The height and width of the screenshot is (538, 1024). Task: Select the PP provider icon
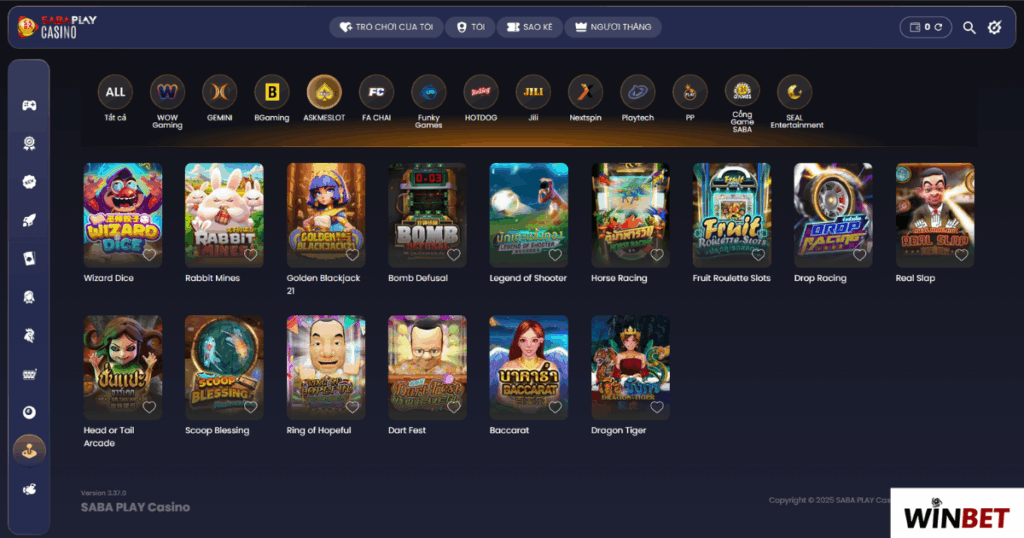point(690,92)
